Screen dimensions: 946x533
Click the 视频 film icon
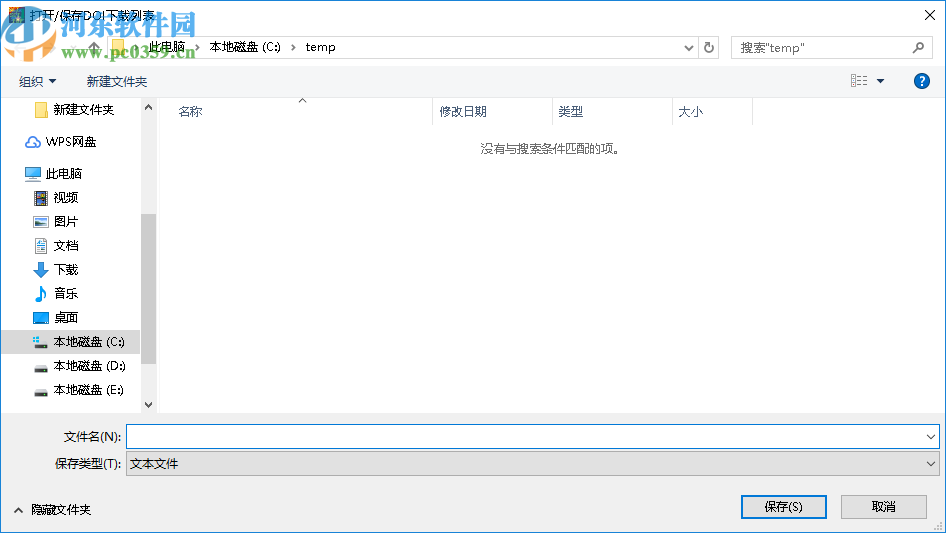click(40, 198)
